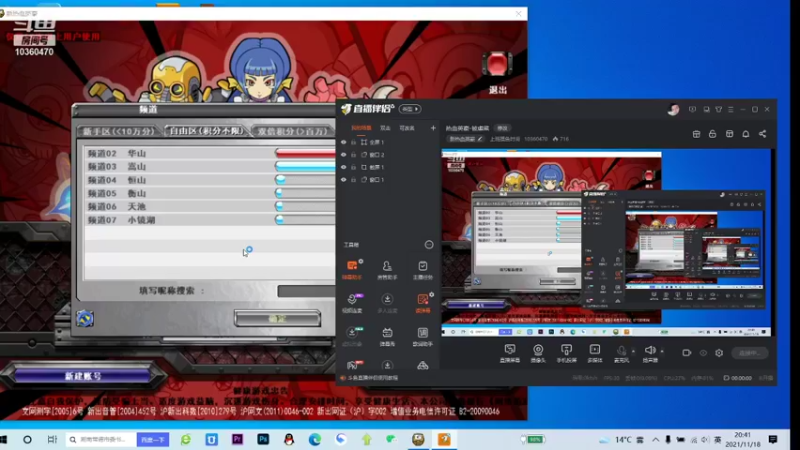Screen dimensions: 800x450
Task: Click the red load bar of channel 频道02
Action: point(305,153)
